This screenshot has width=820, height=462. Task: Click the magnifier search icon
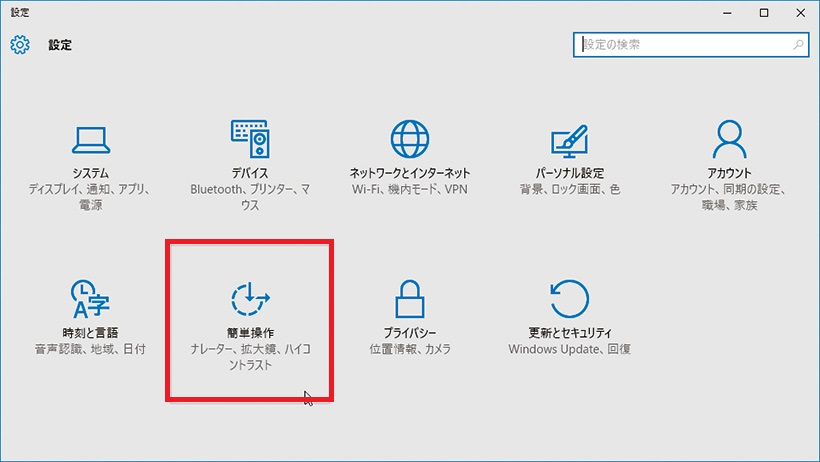798,44
